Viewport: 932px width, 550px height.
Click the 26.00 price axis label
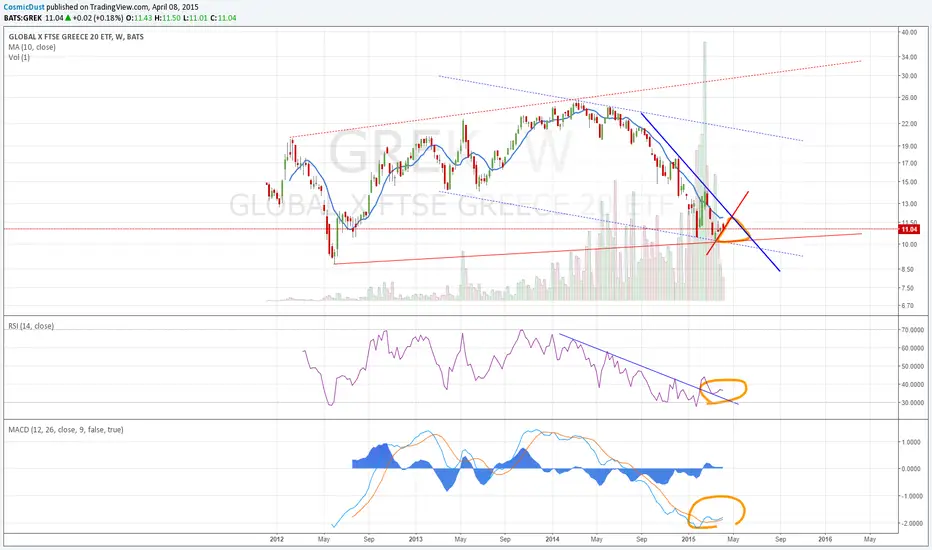click(909, 98)
